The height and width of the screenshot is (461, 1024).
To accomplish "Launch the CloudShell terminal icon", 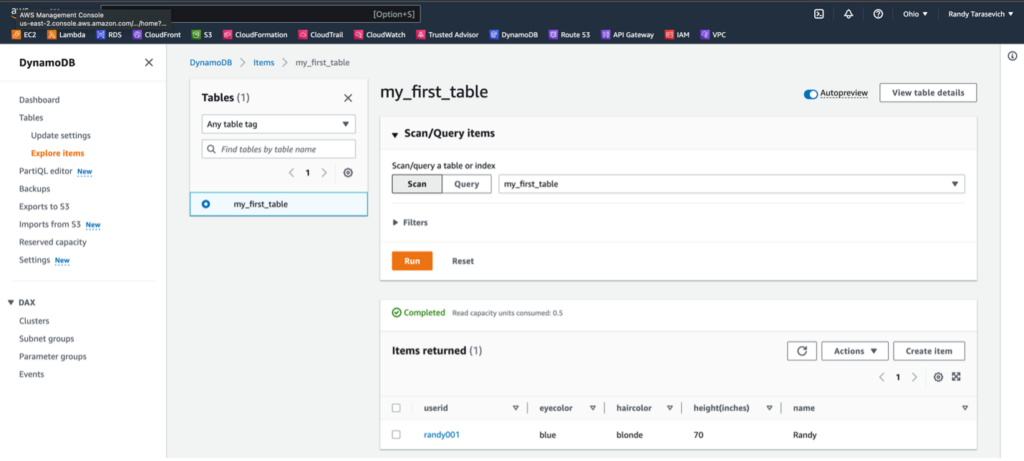I will click(x=818, y=14).
